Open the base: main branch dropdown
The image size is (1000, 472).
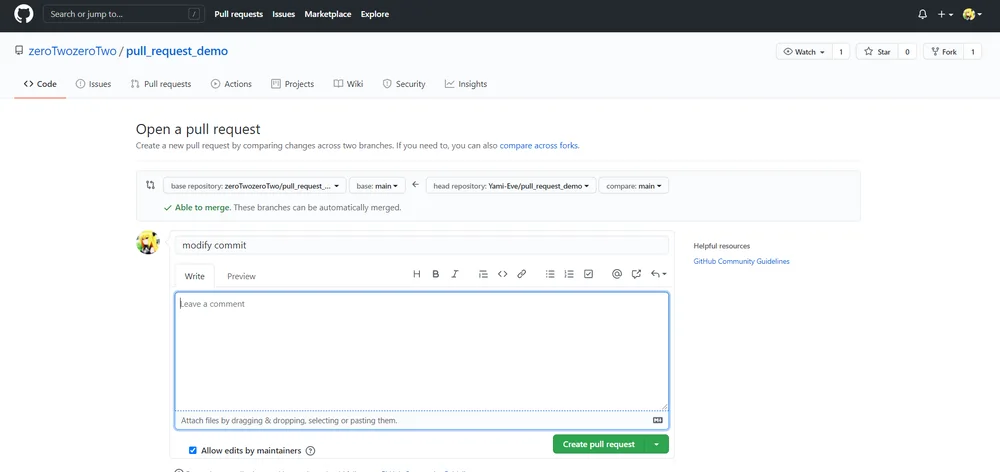click(377, 186)
